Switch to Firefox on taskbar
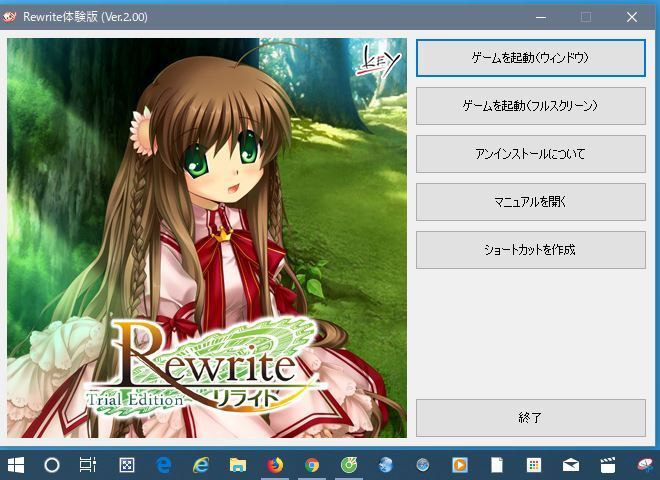The height and width of the screenshot is (480, 660). pyautogui.click(x=275, y=465)
